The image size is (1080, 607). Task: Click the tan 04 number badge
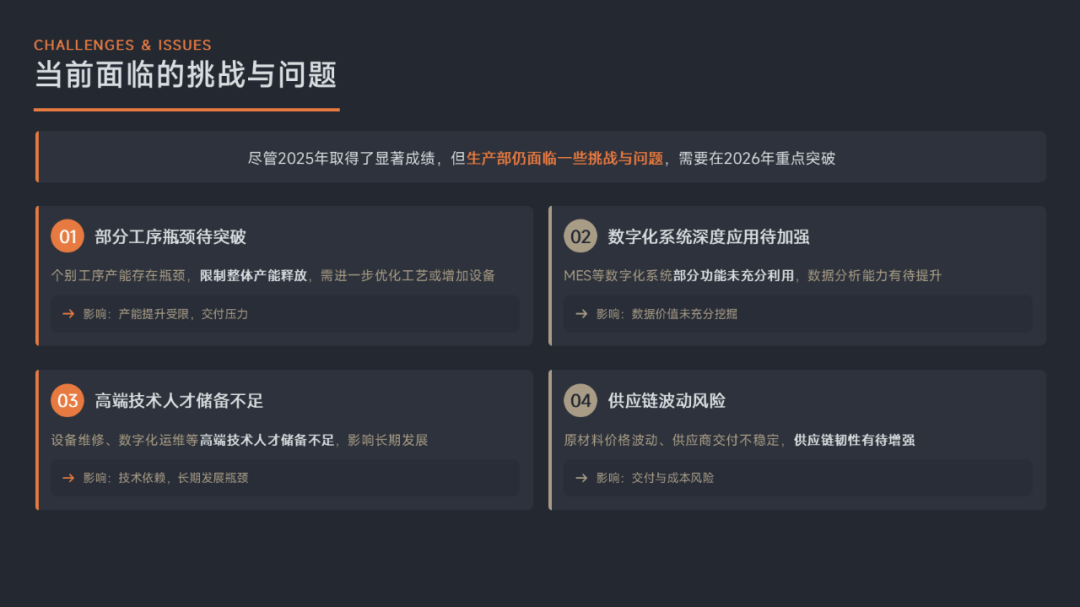(x=580, y=401)
